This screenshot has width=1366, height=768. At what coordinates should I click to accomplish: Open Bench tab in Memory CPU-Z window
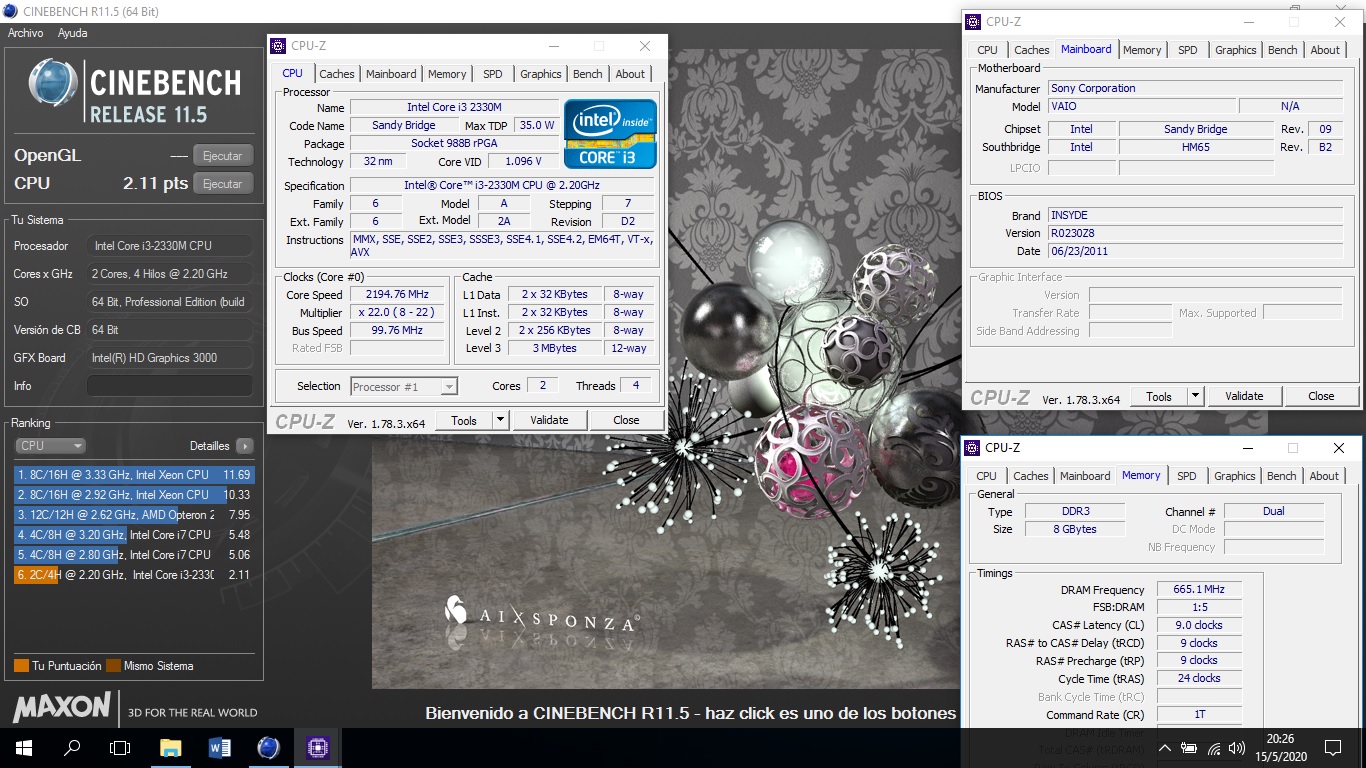pyautogui.click(x=1282, y=476)
